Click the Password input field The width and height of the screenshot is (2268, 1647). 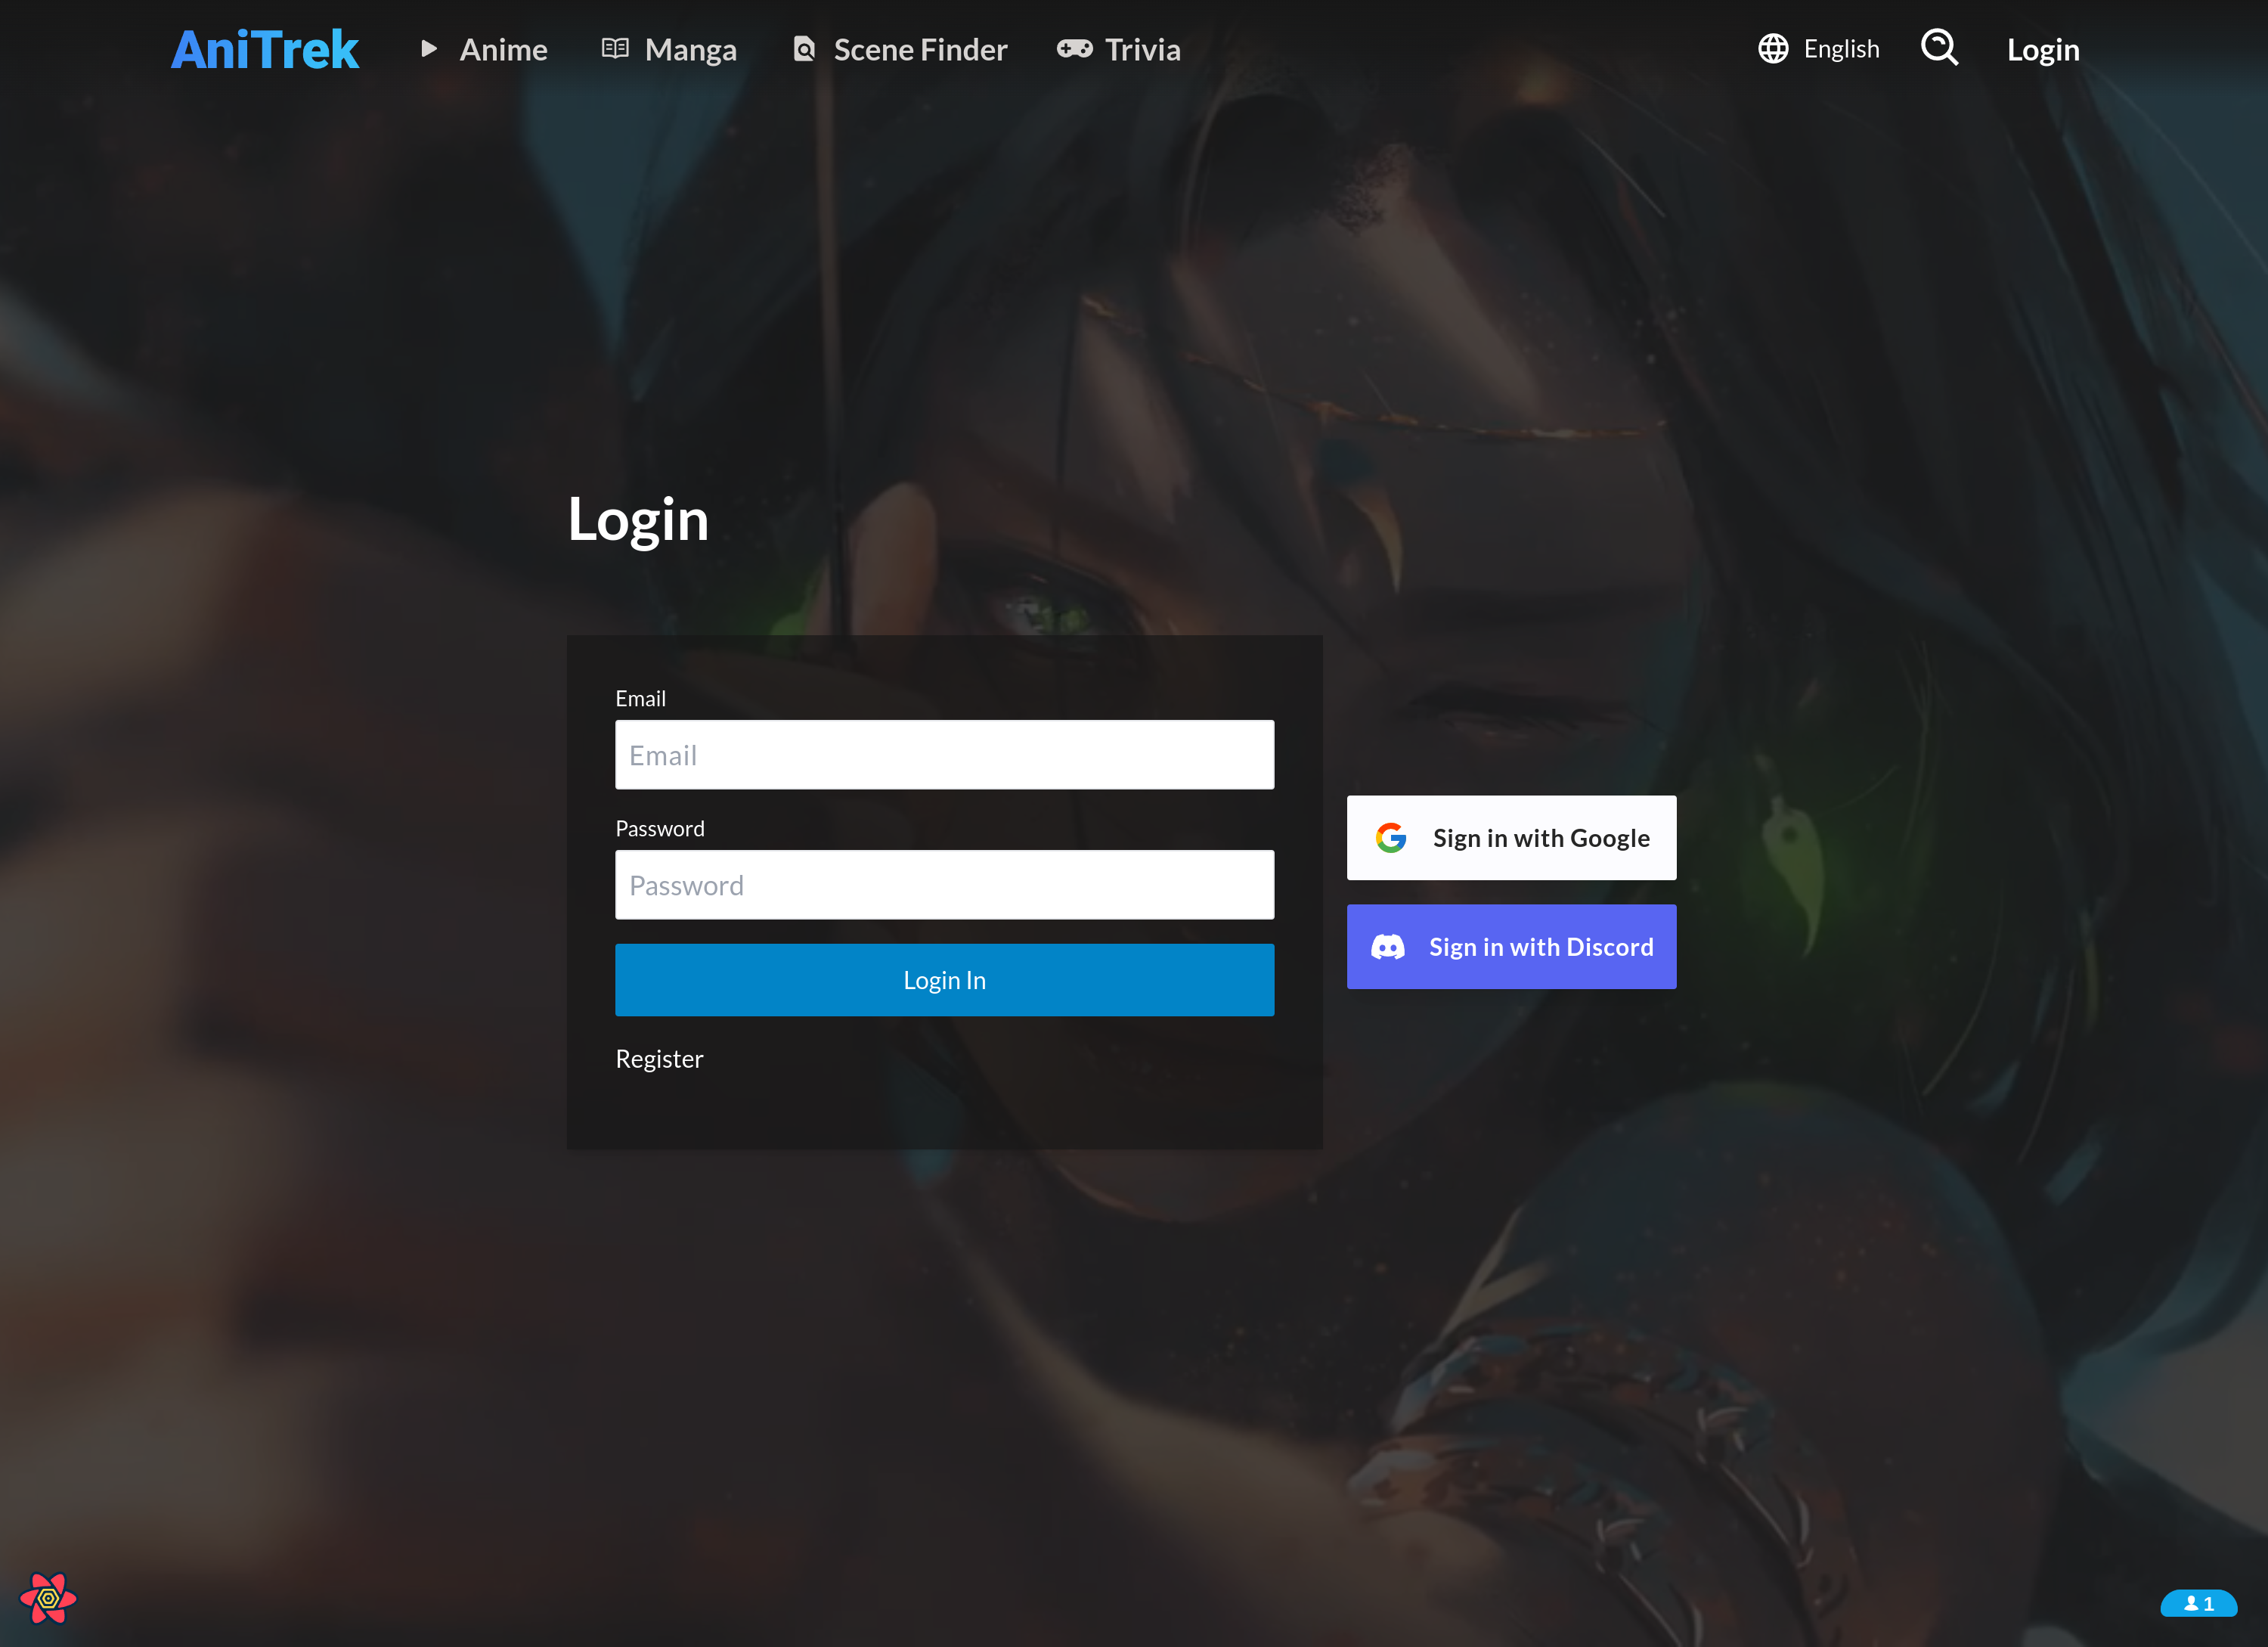pyautogui.click(x=943, y=884)
